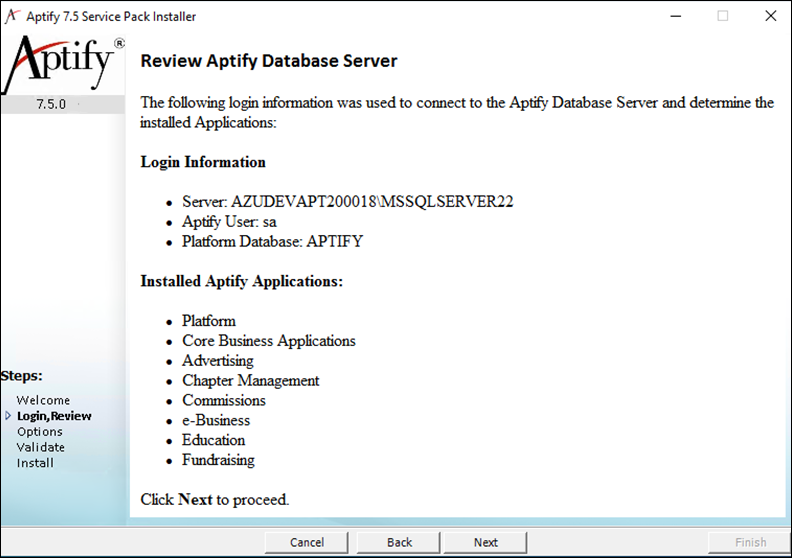
Task: Click the Next button
Action: 485,542
